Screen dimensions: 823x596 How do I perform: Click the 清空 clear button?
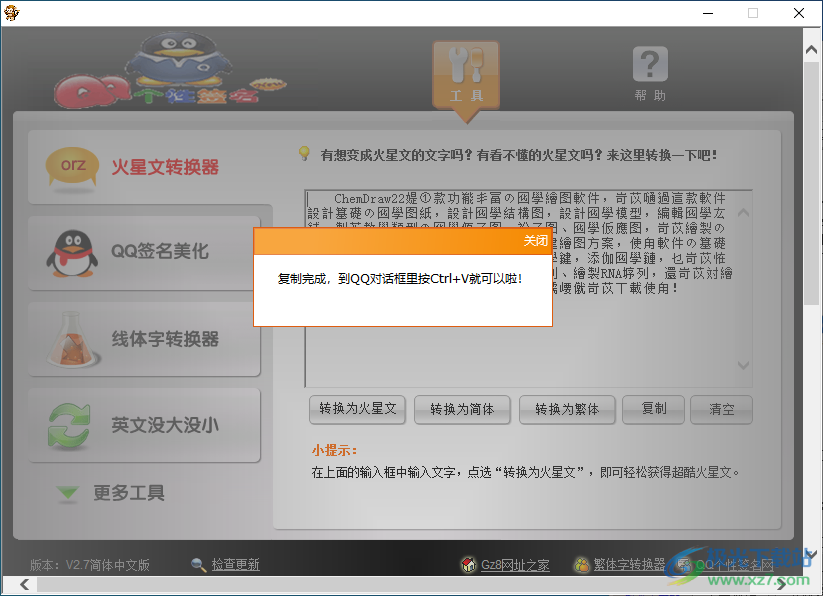[x=722, y=409]
